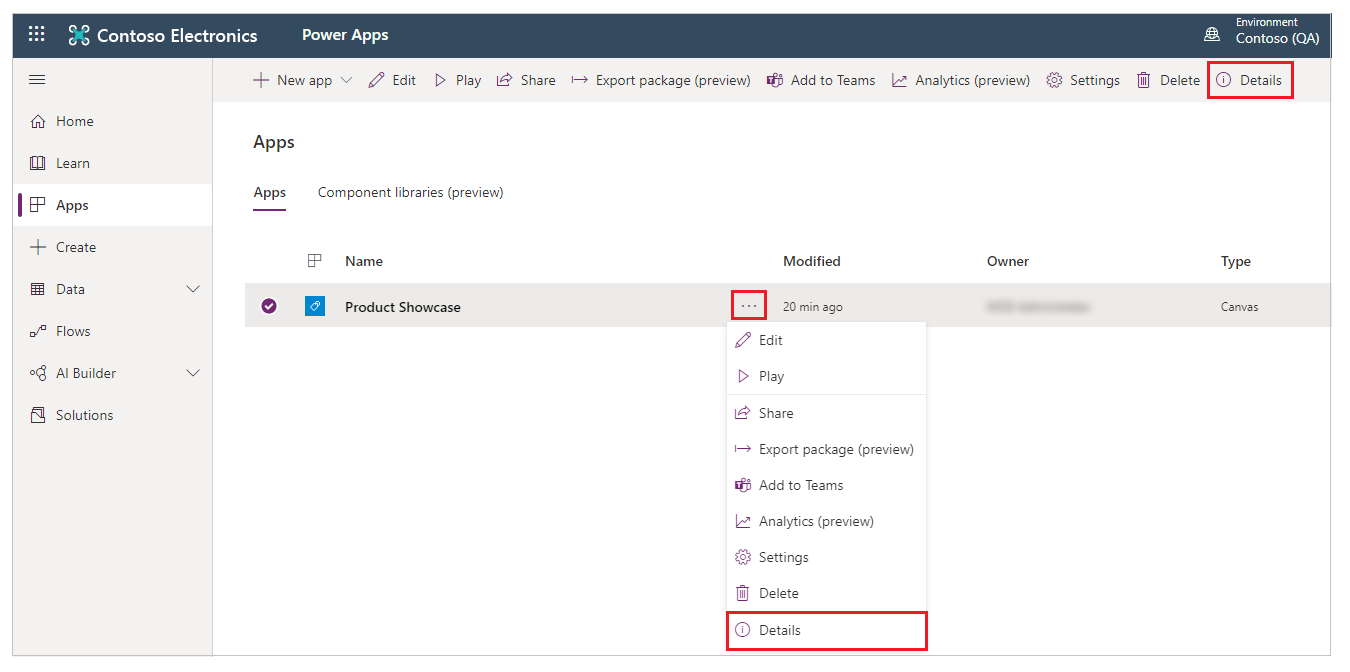This screenshot has height=672, width=1350.
Task: Open Analytics (preview) from the toolbar
Action: tap(959, 80)
